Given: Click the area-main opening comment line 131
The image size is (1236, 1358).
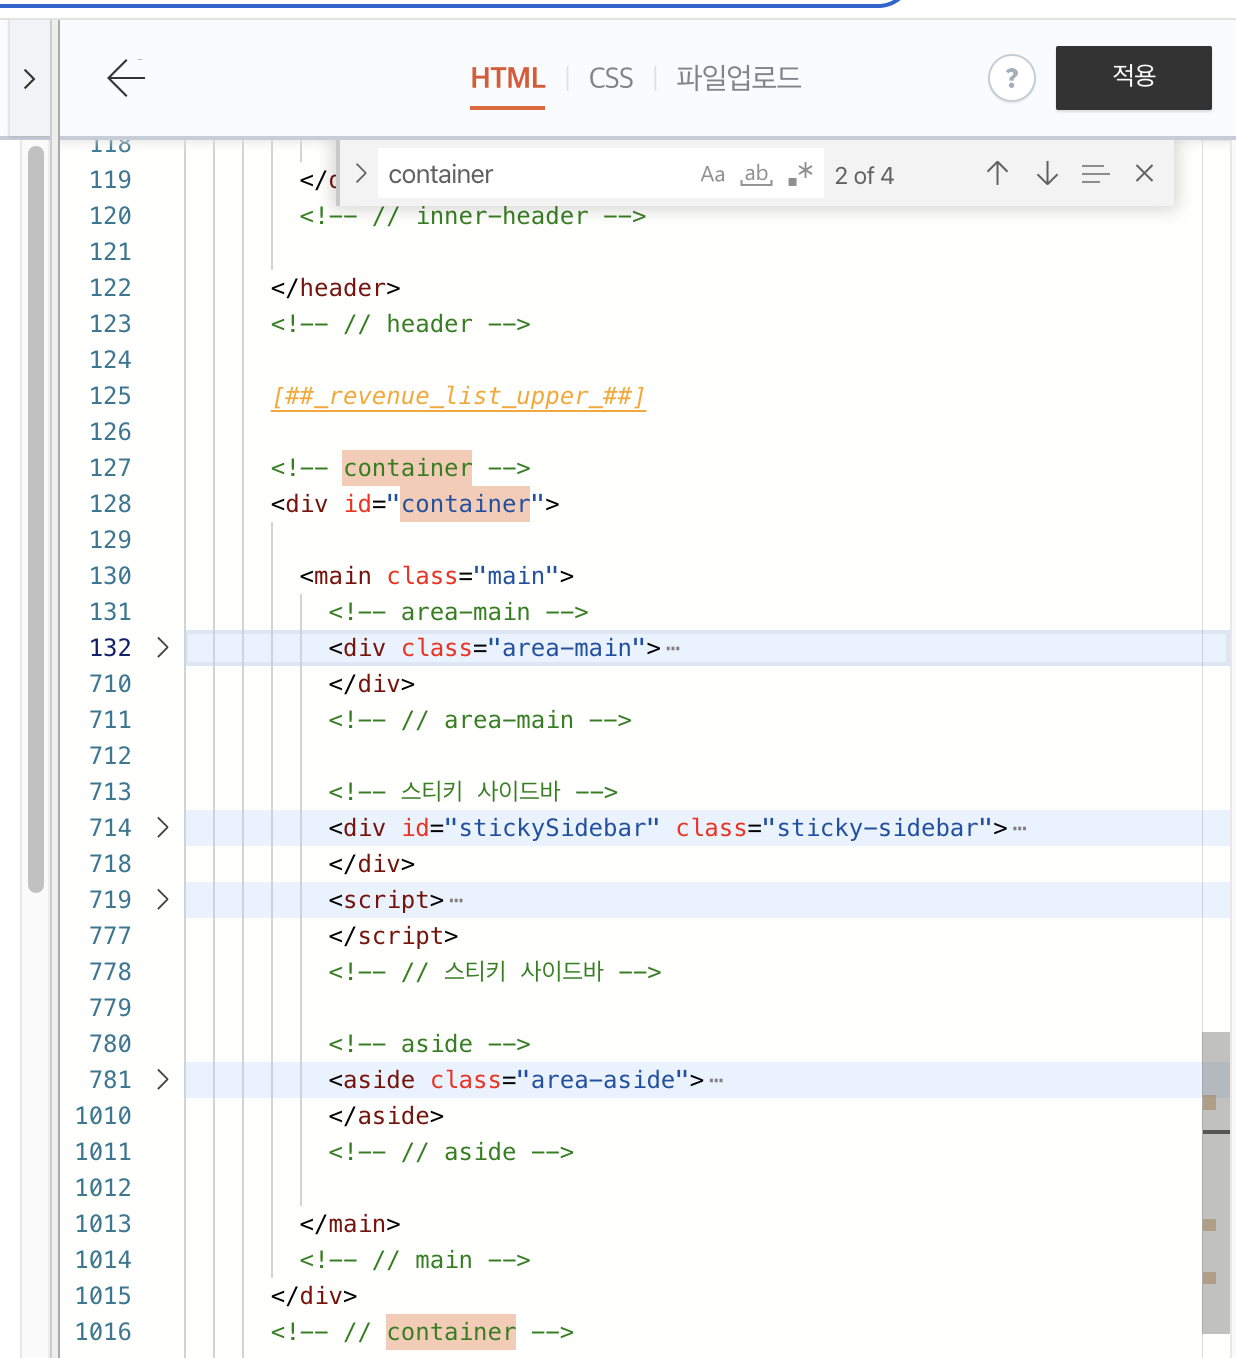Looking at the screenshot, I should [x=458, y=612].
